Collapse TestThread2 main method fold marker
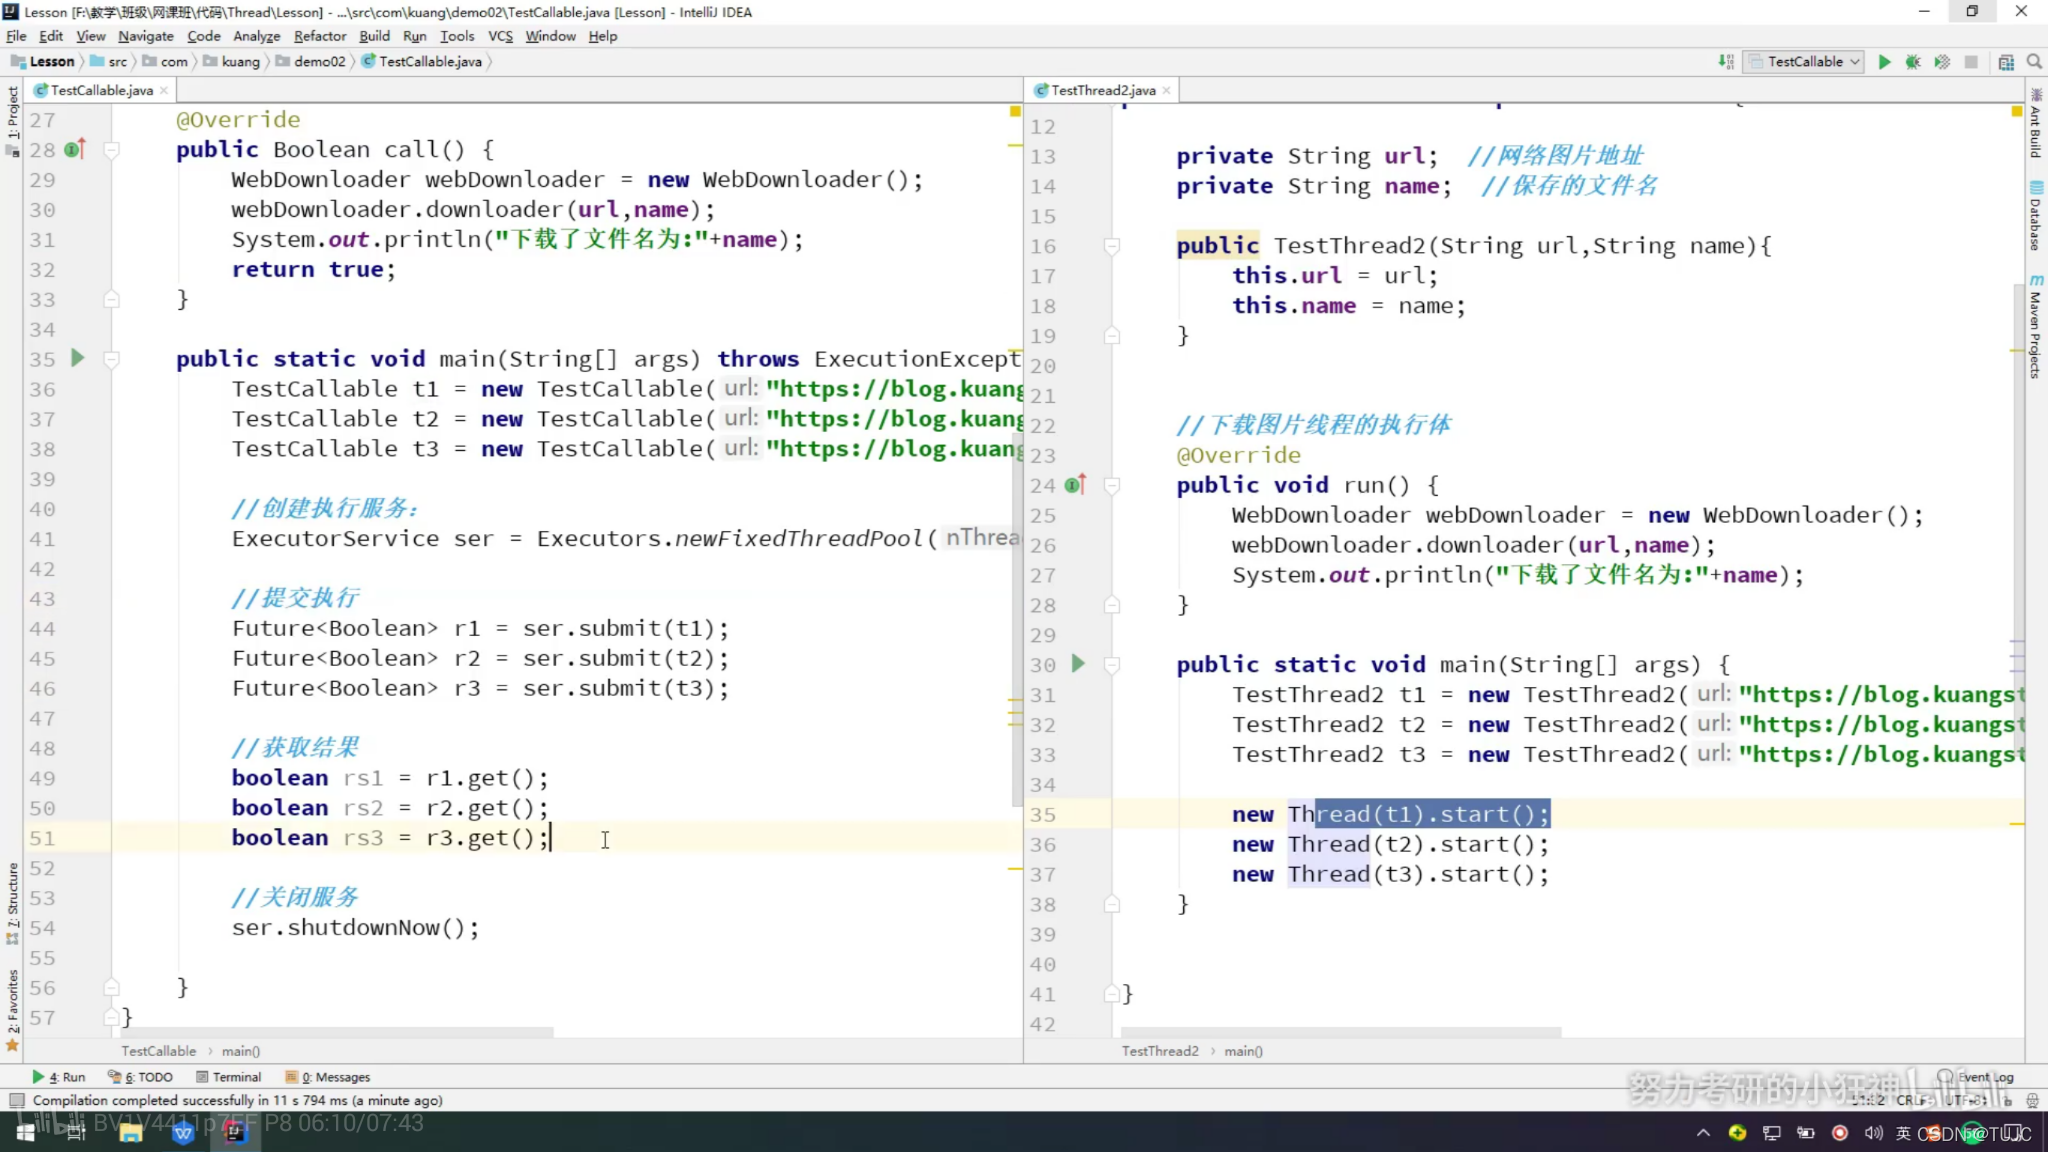Viewport: 2048px width, 1152px height. 1112,665
